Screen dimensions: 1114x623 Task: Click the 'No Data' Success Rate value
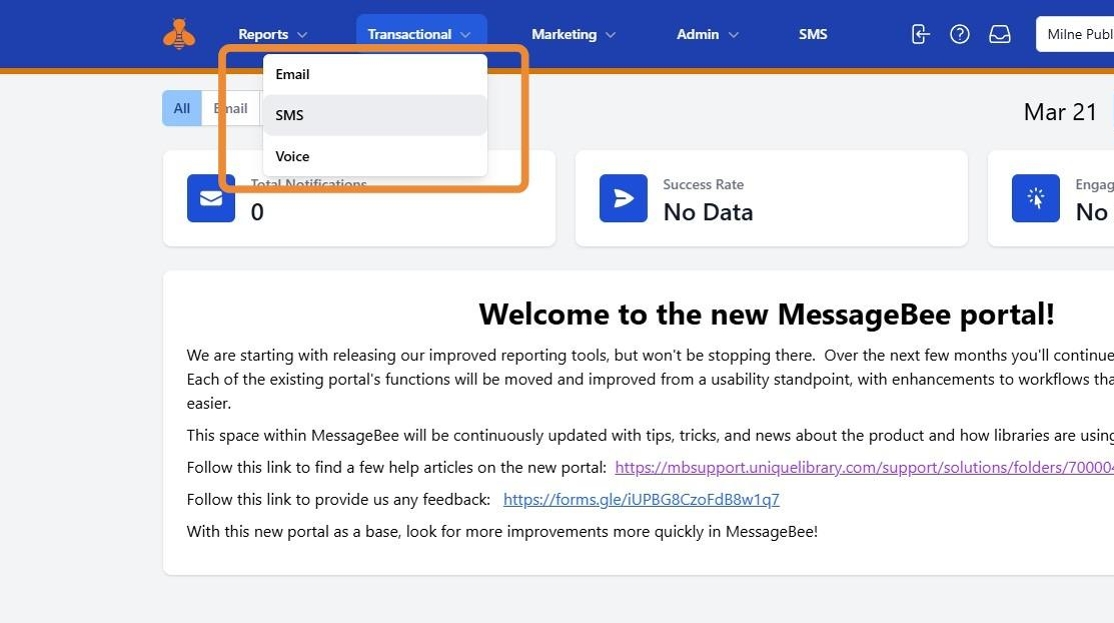(708, 212)
